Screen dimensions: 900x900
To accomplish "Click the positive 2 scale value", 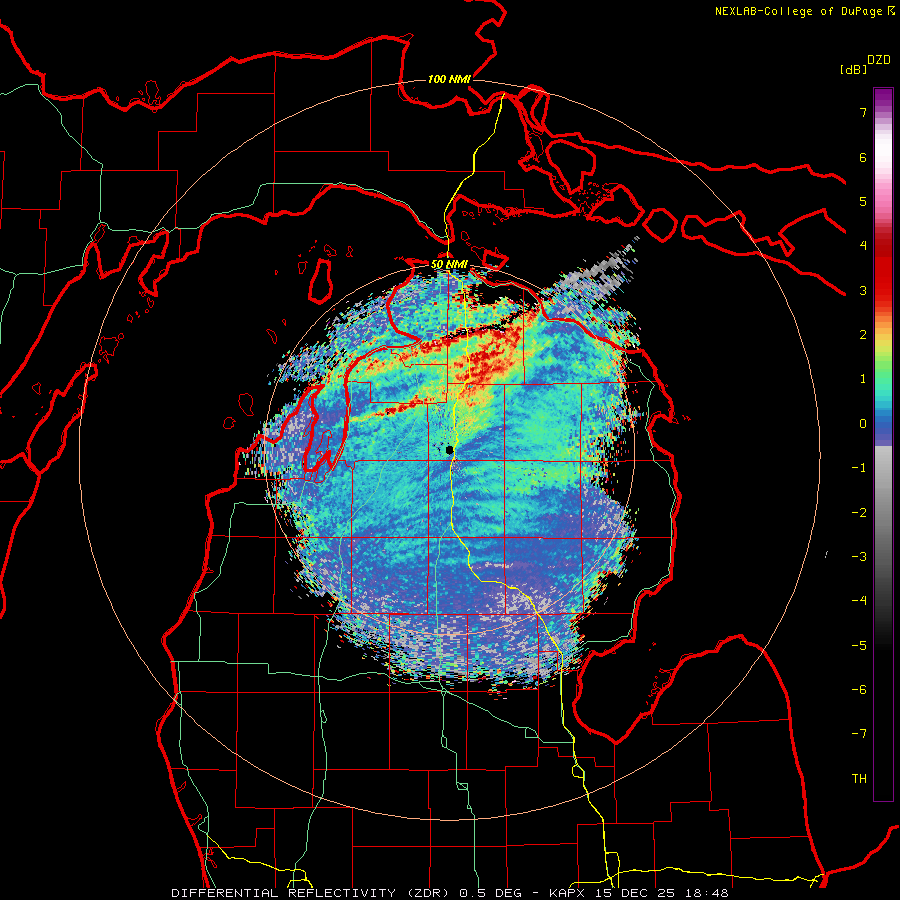I will click(x=863, y=334).
